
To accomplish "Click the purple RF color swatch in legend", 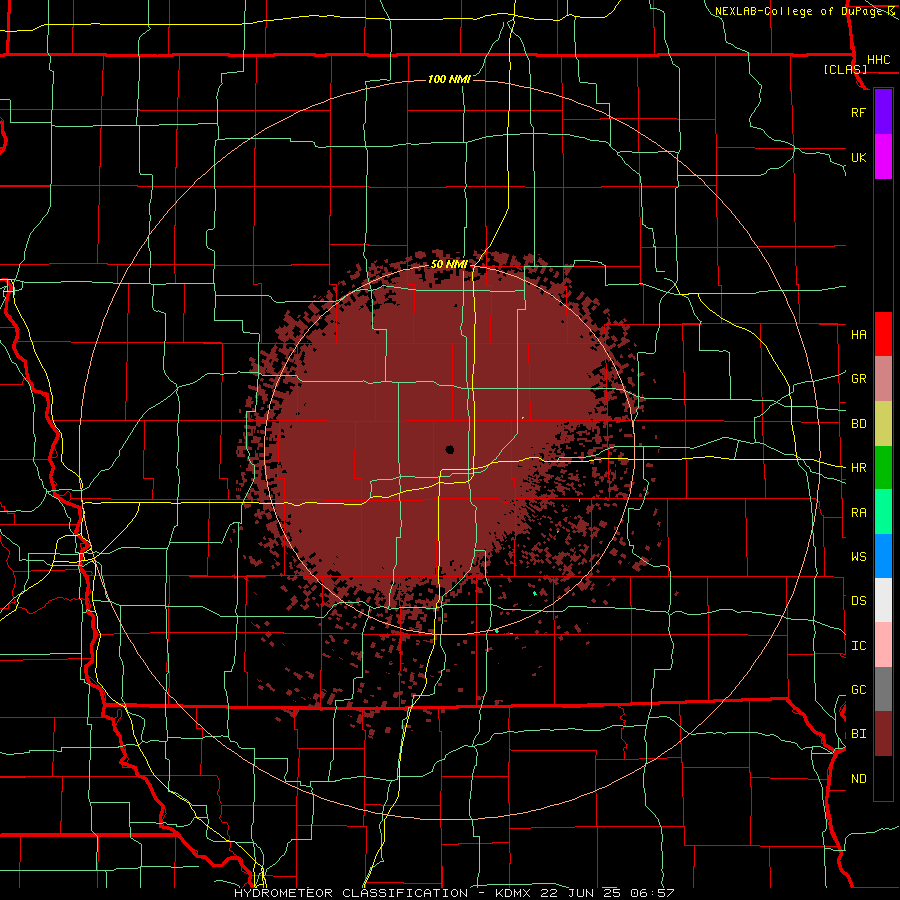I will 883,112.
